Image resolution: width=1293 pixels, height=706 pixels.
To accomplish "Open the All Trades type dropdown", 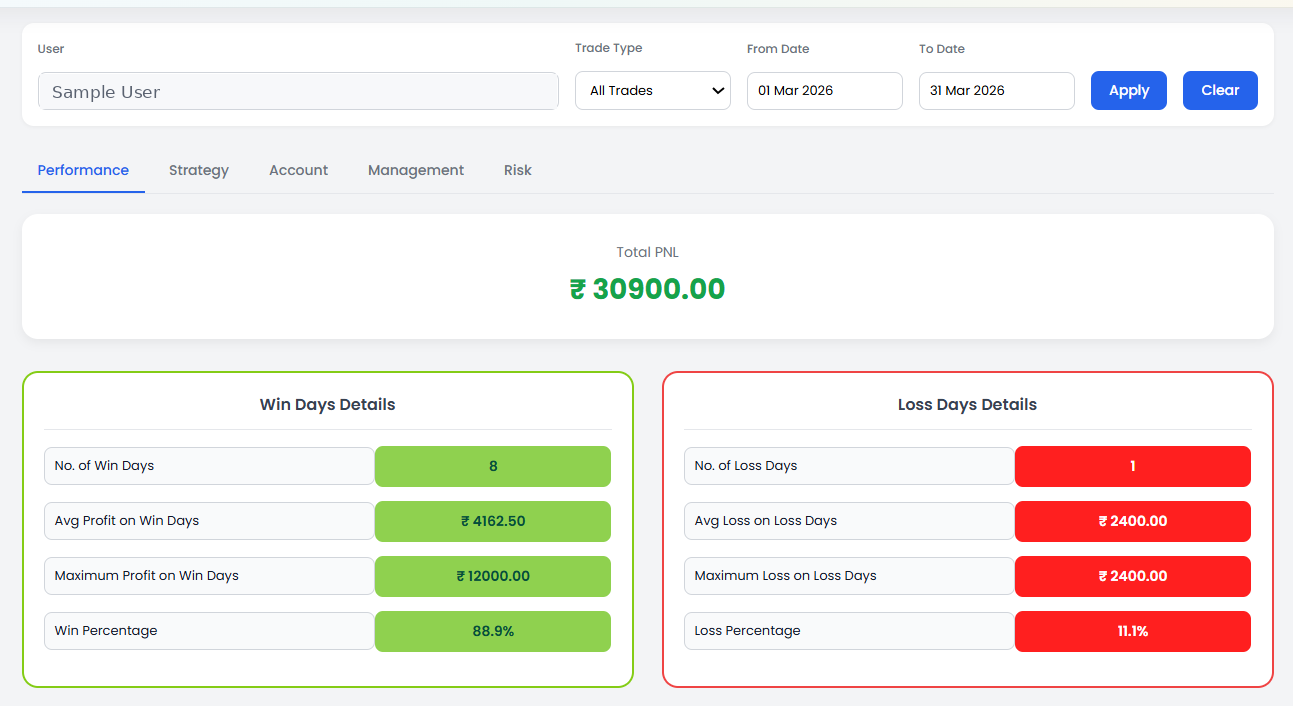I will pyautogui.click(x=653, y=90).
